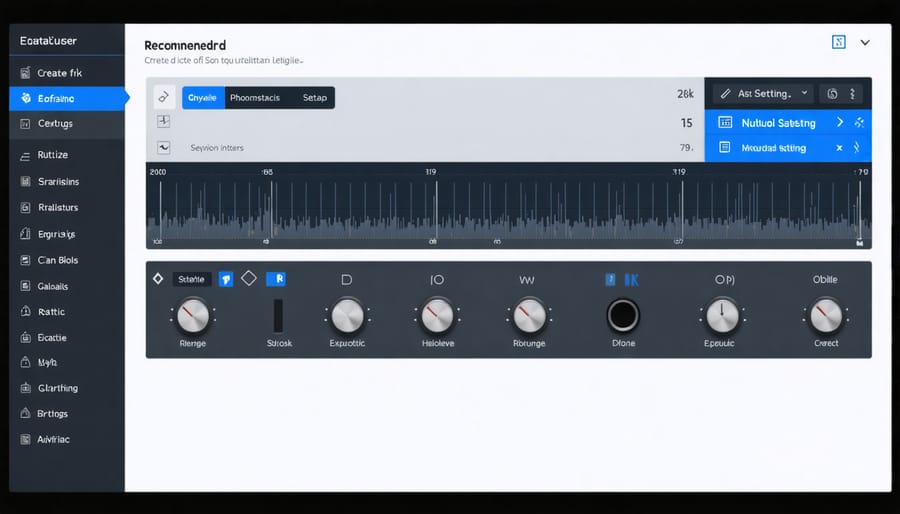Click the Sttatite button in knob panel
Viewport: 900px width, 514px height.
coord(192,279)
